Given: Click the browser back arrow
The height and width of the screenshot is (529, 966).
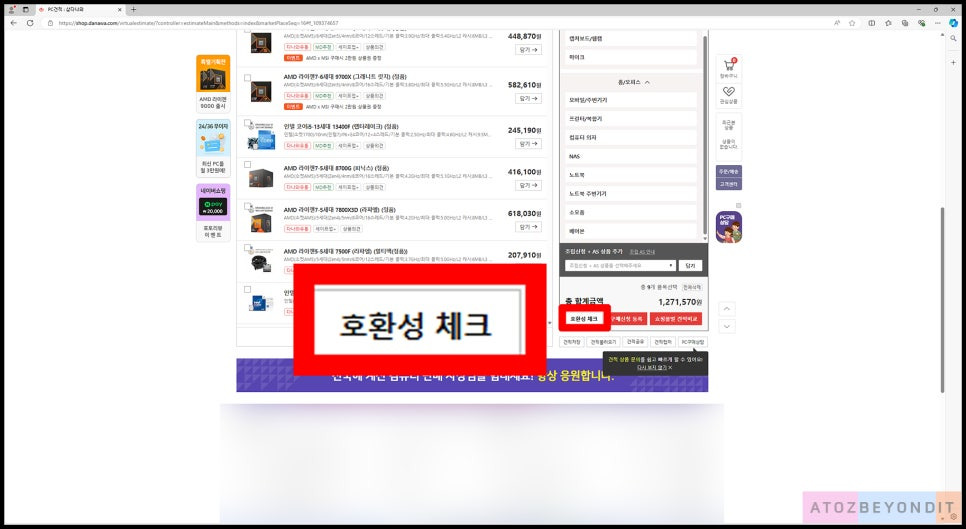Looking at the screenshot, I should [x=14, y=23].
